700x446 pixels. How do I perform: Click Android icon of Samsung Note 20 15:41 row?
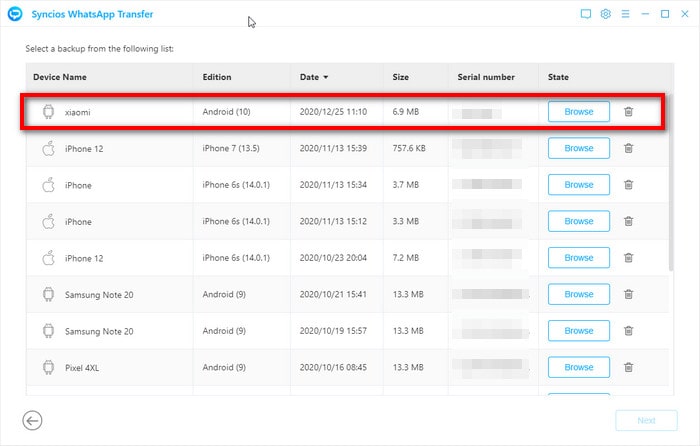[48, 295]
